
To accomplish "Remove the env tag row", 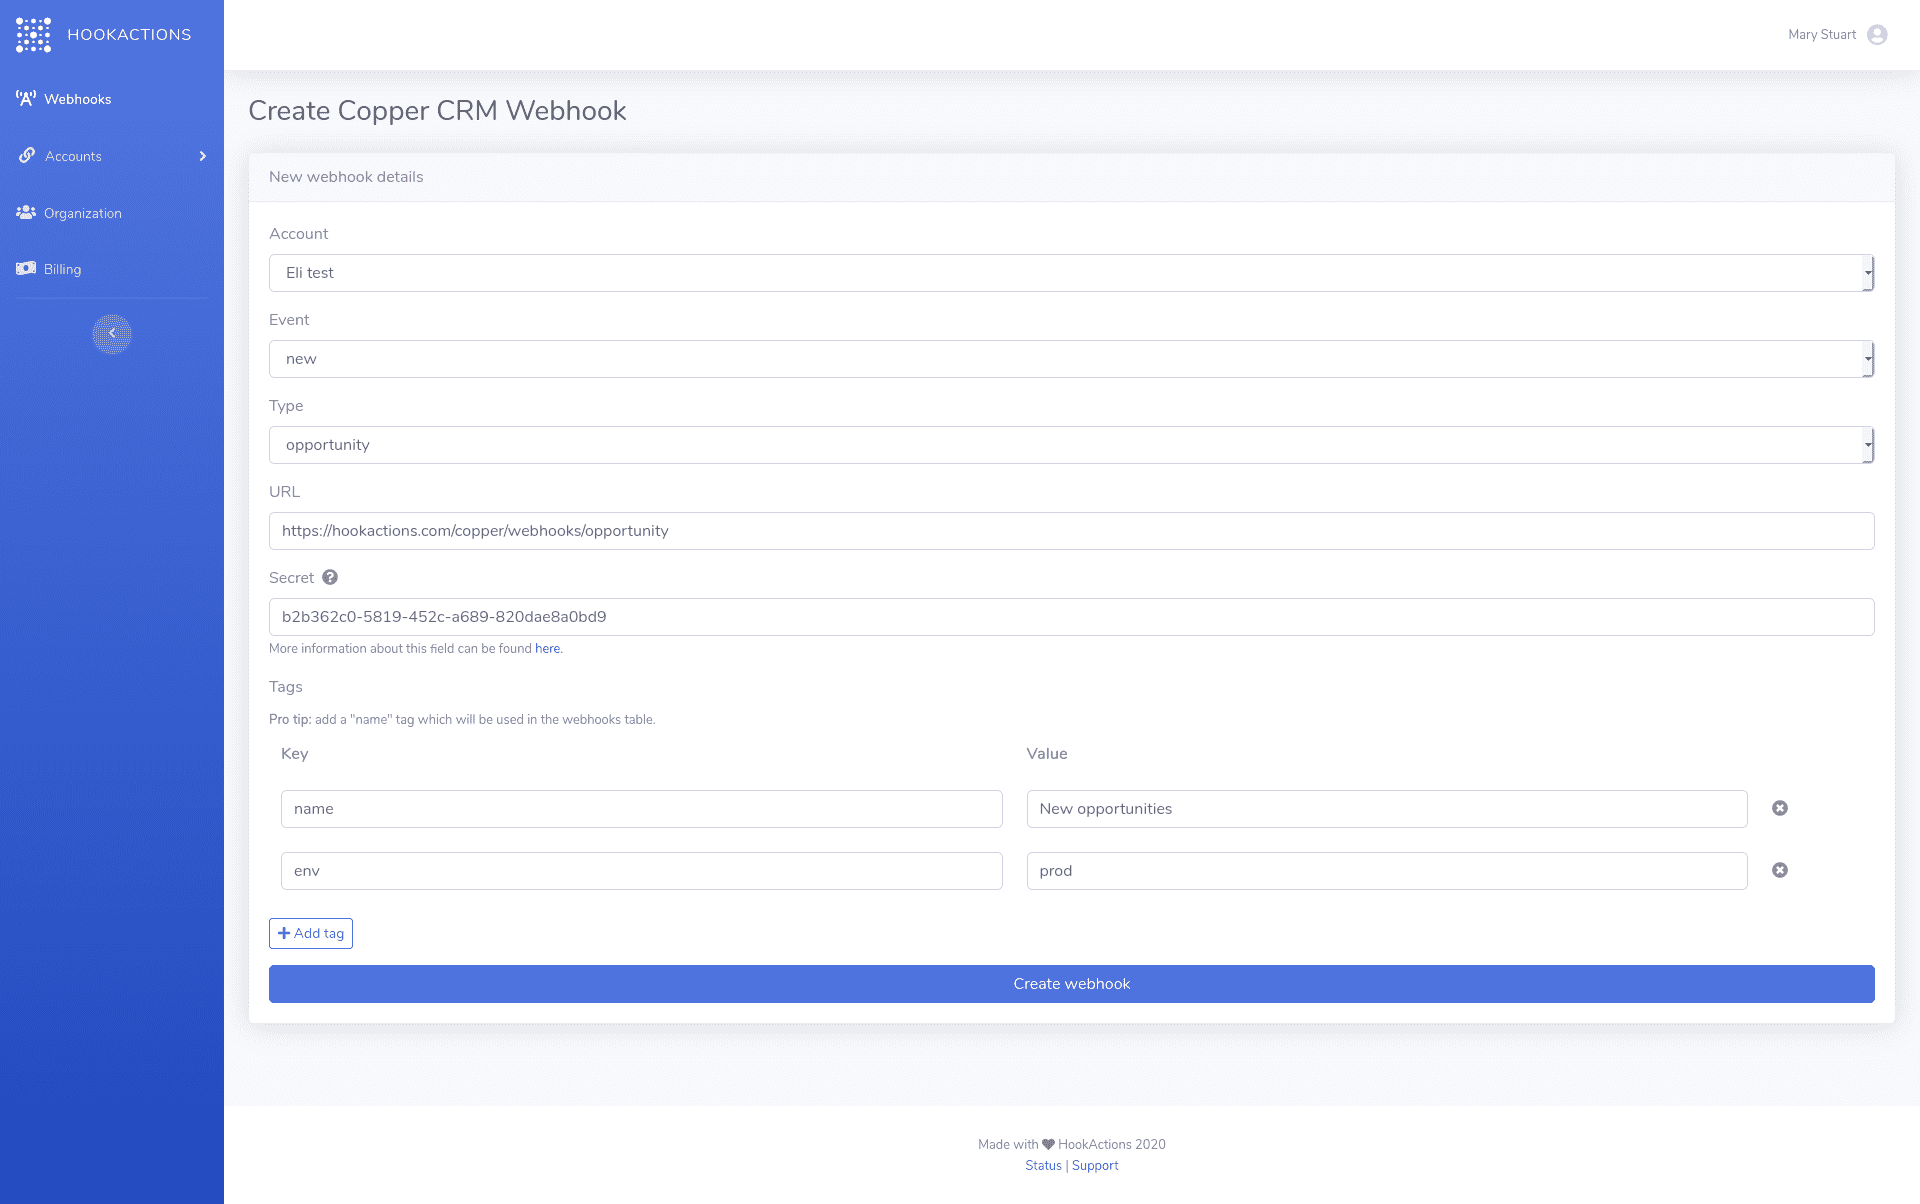I will coord(1780,870).
